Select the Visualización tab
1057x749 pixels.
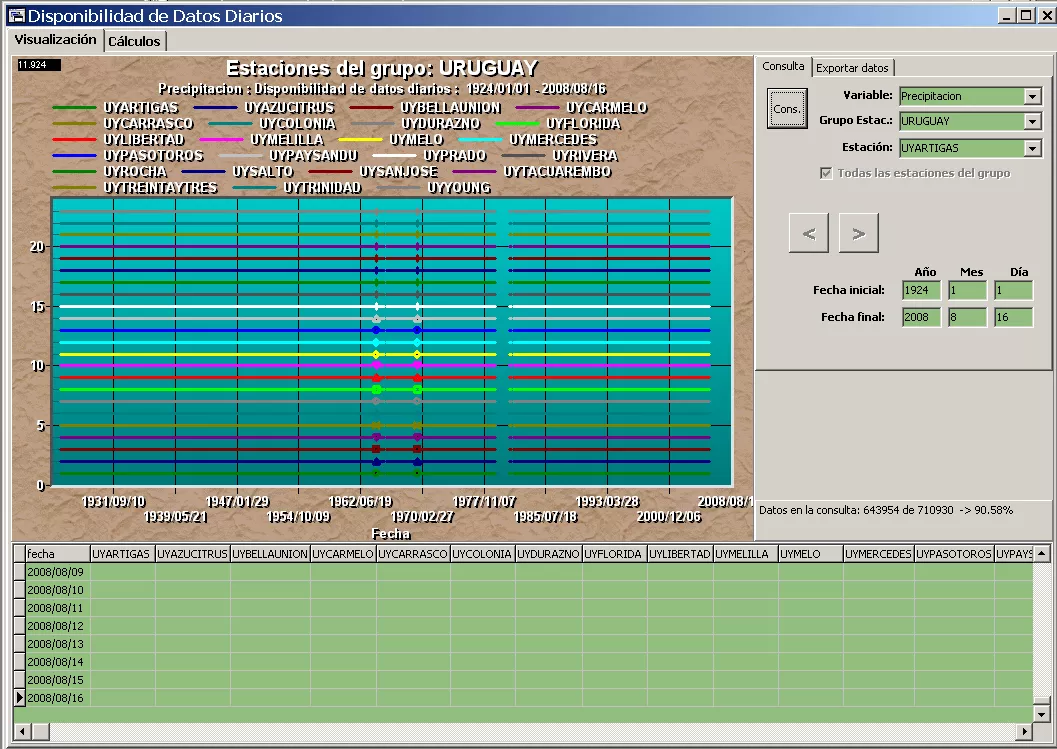point(55,39)
